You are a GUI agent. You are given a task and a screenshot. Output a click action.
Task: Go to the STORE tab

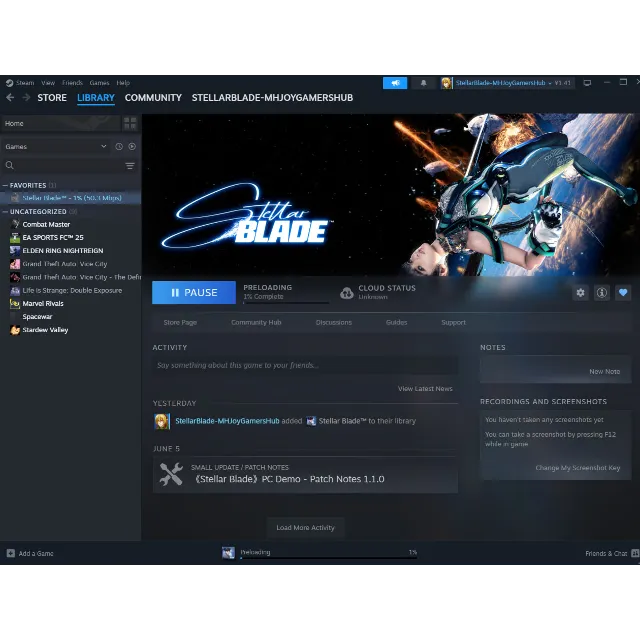tap(52, 98)
